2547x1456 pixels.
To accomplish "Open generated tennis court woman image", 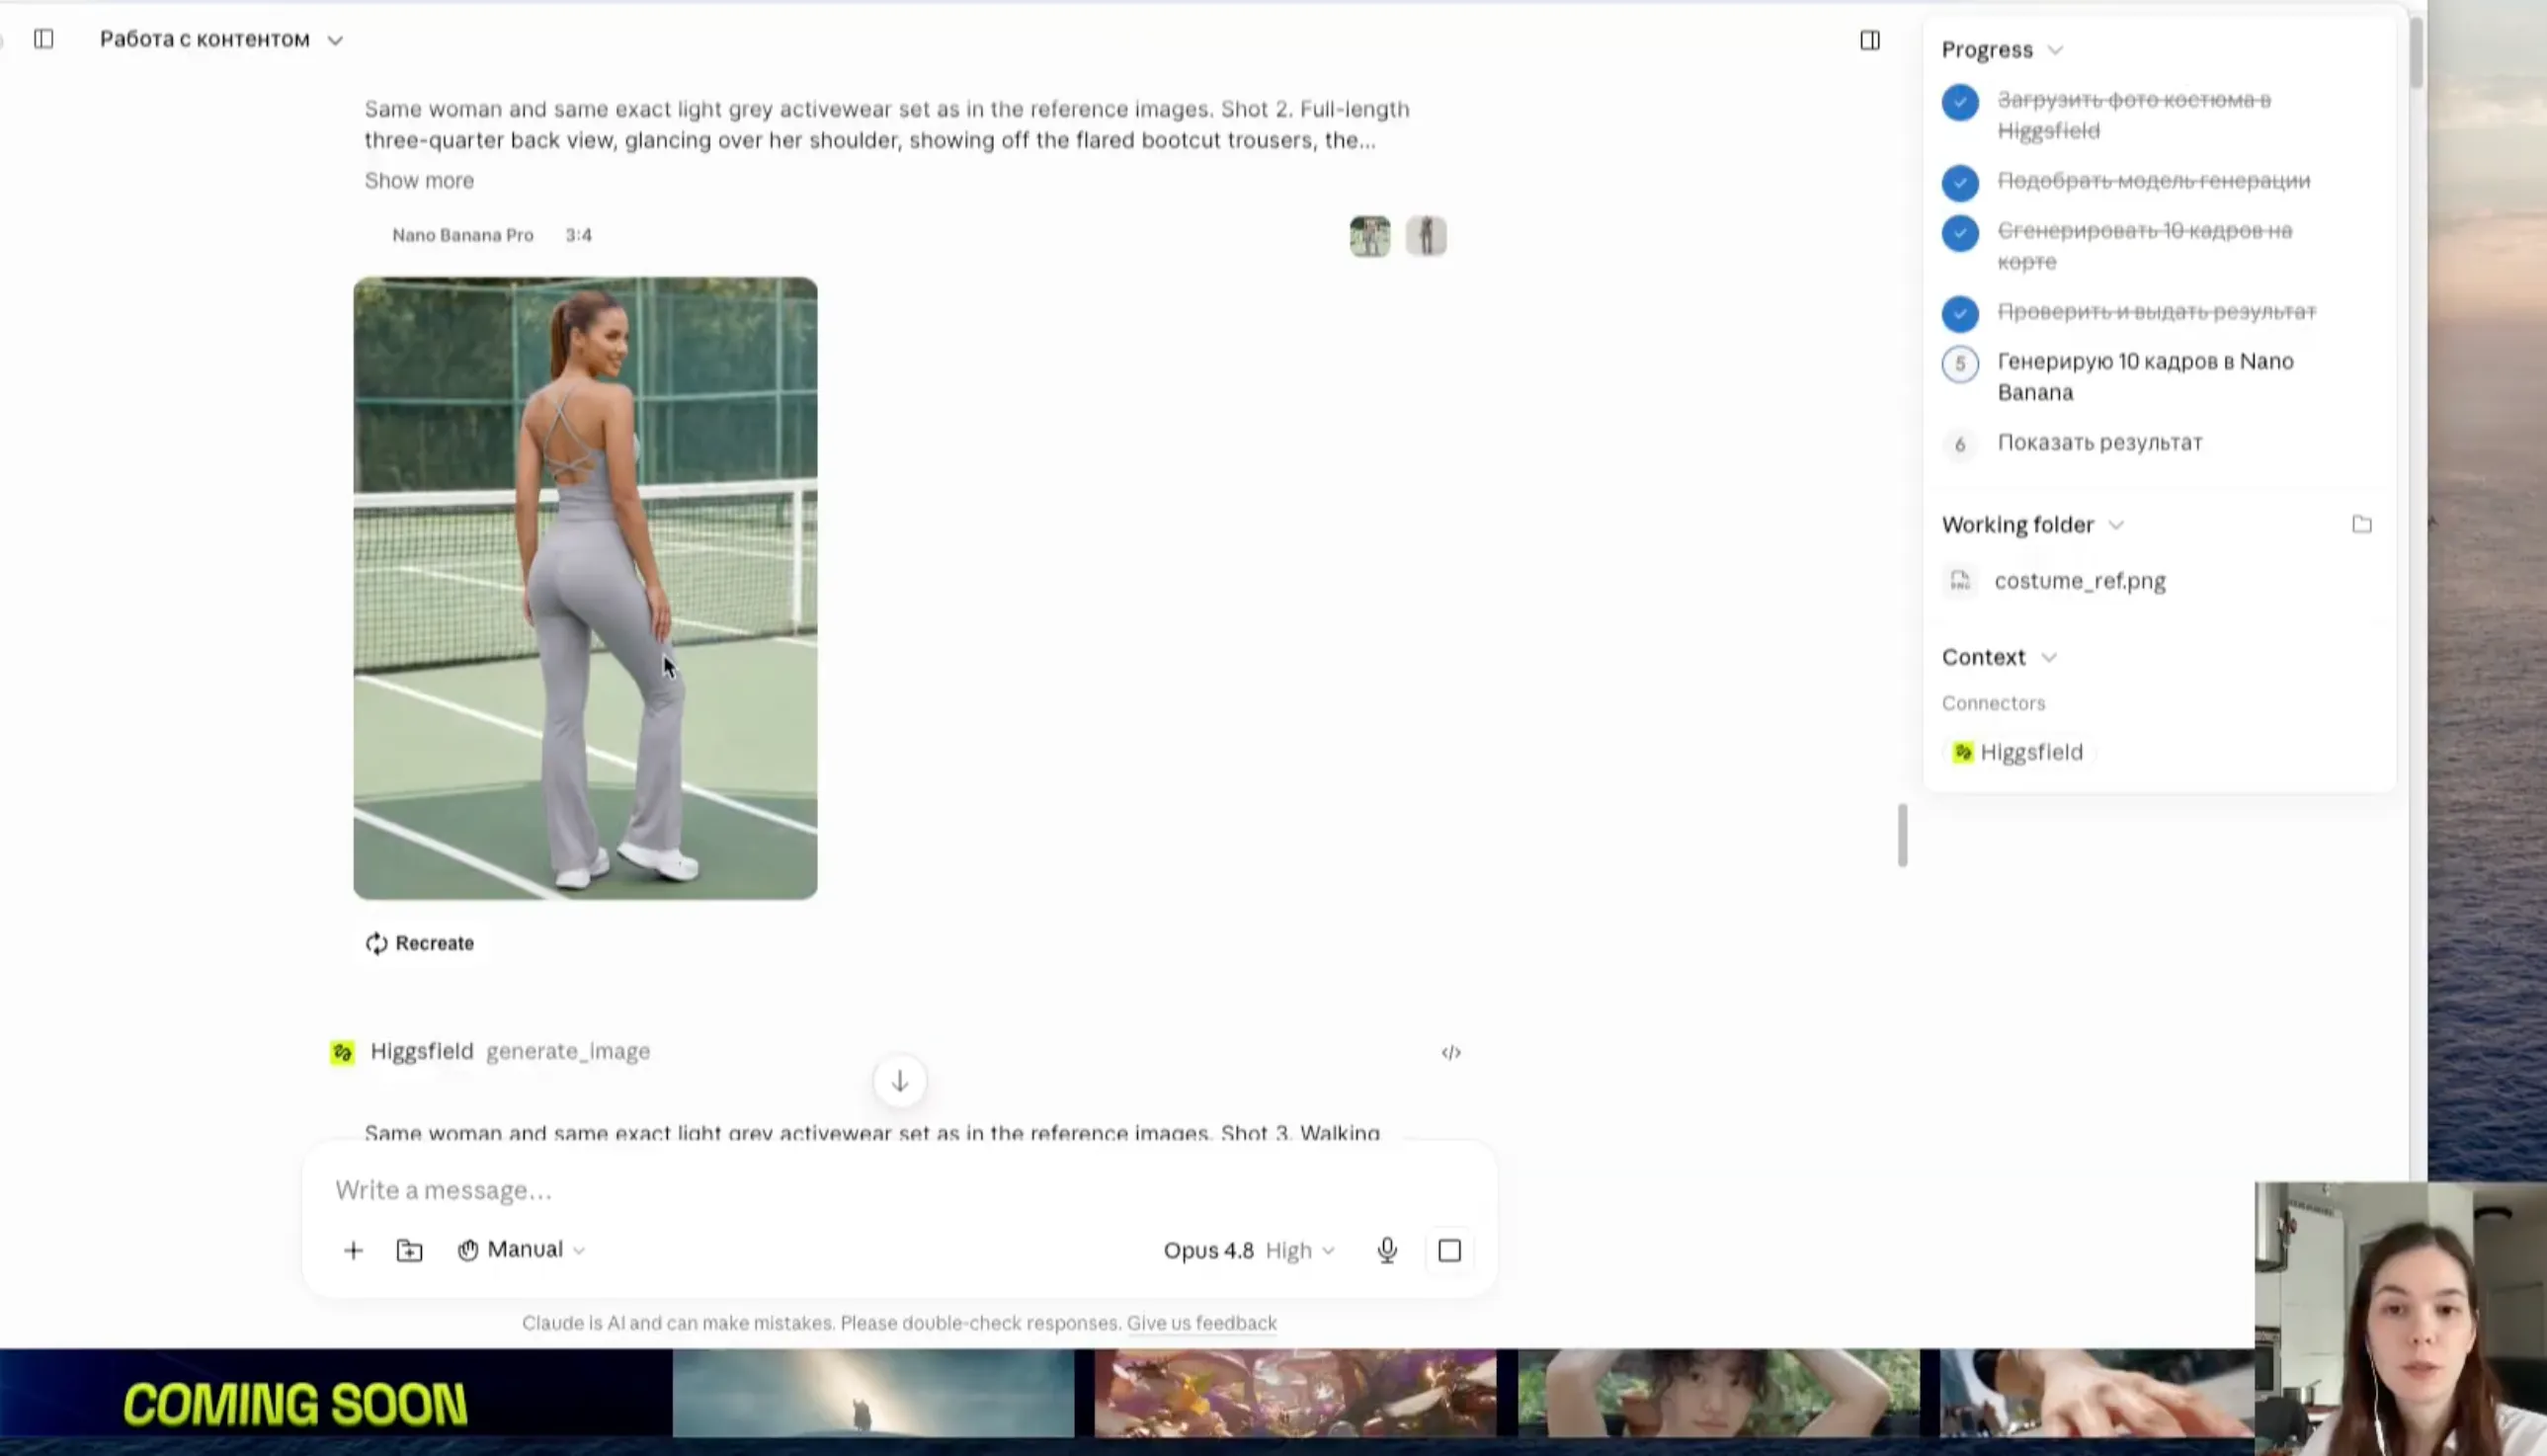I will point(585,588).
